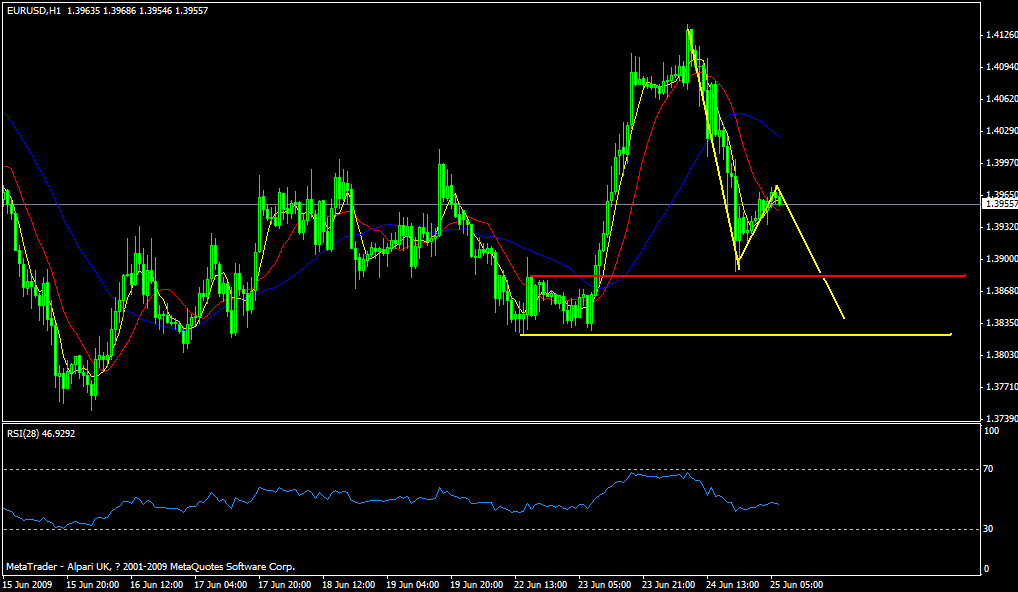Image resolution: width=1018 pixels, height=592 pixels.
Task: Click the 1.39970 price axis label
Action: (x=1002, y=162)
